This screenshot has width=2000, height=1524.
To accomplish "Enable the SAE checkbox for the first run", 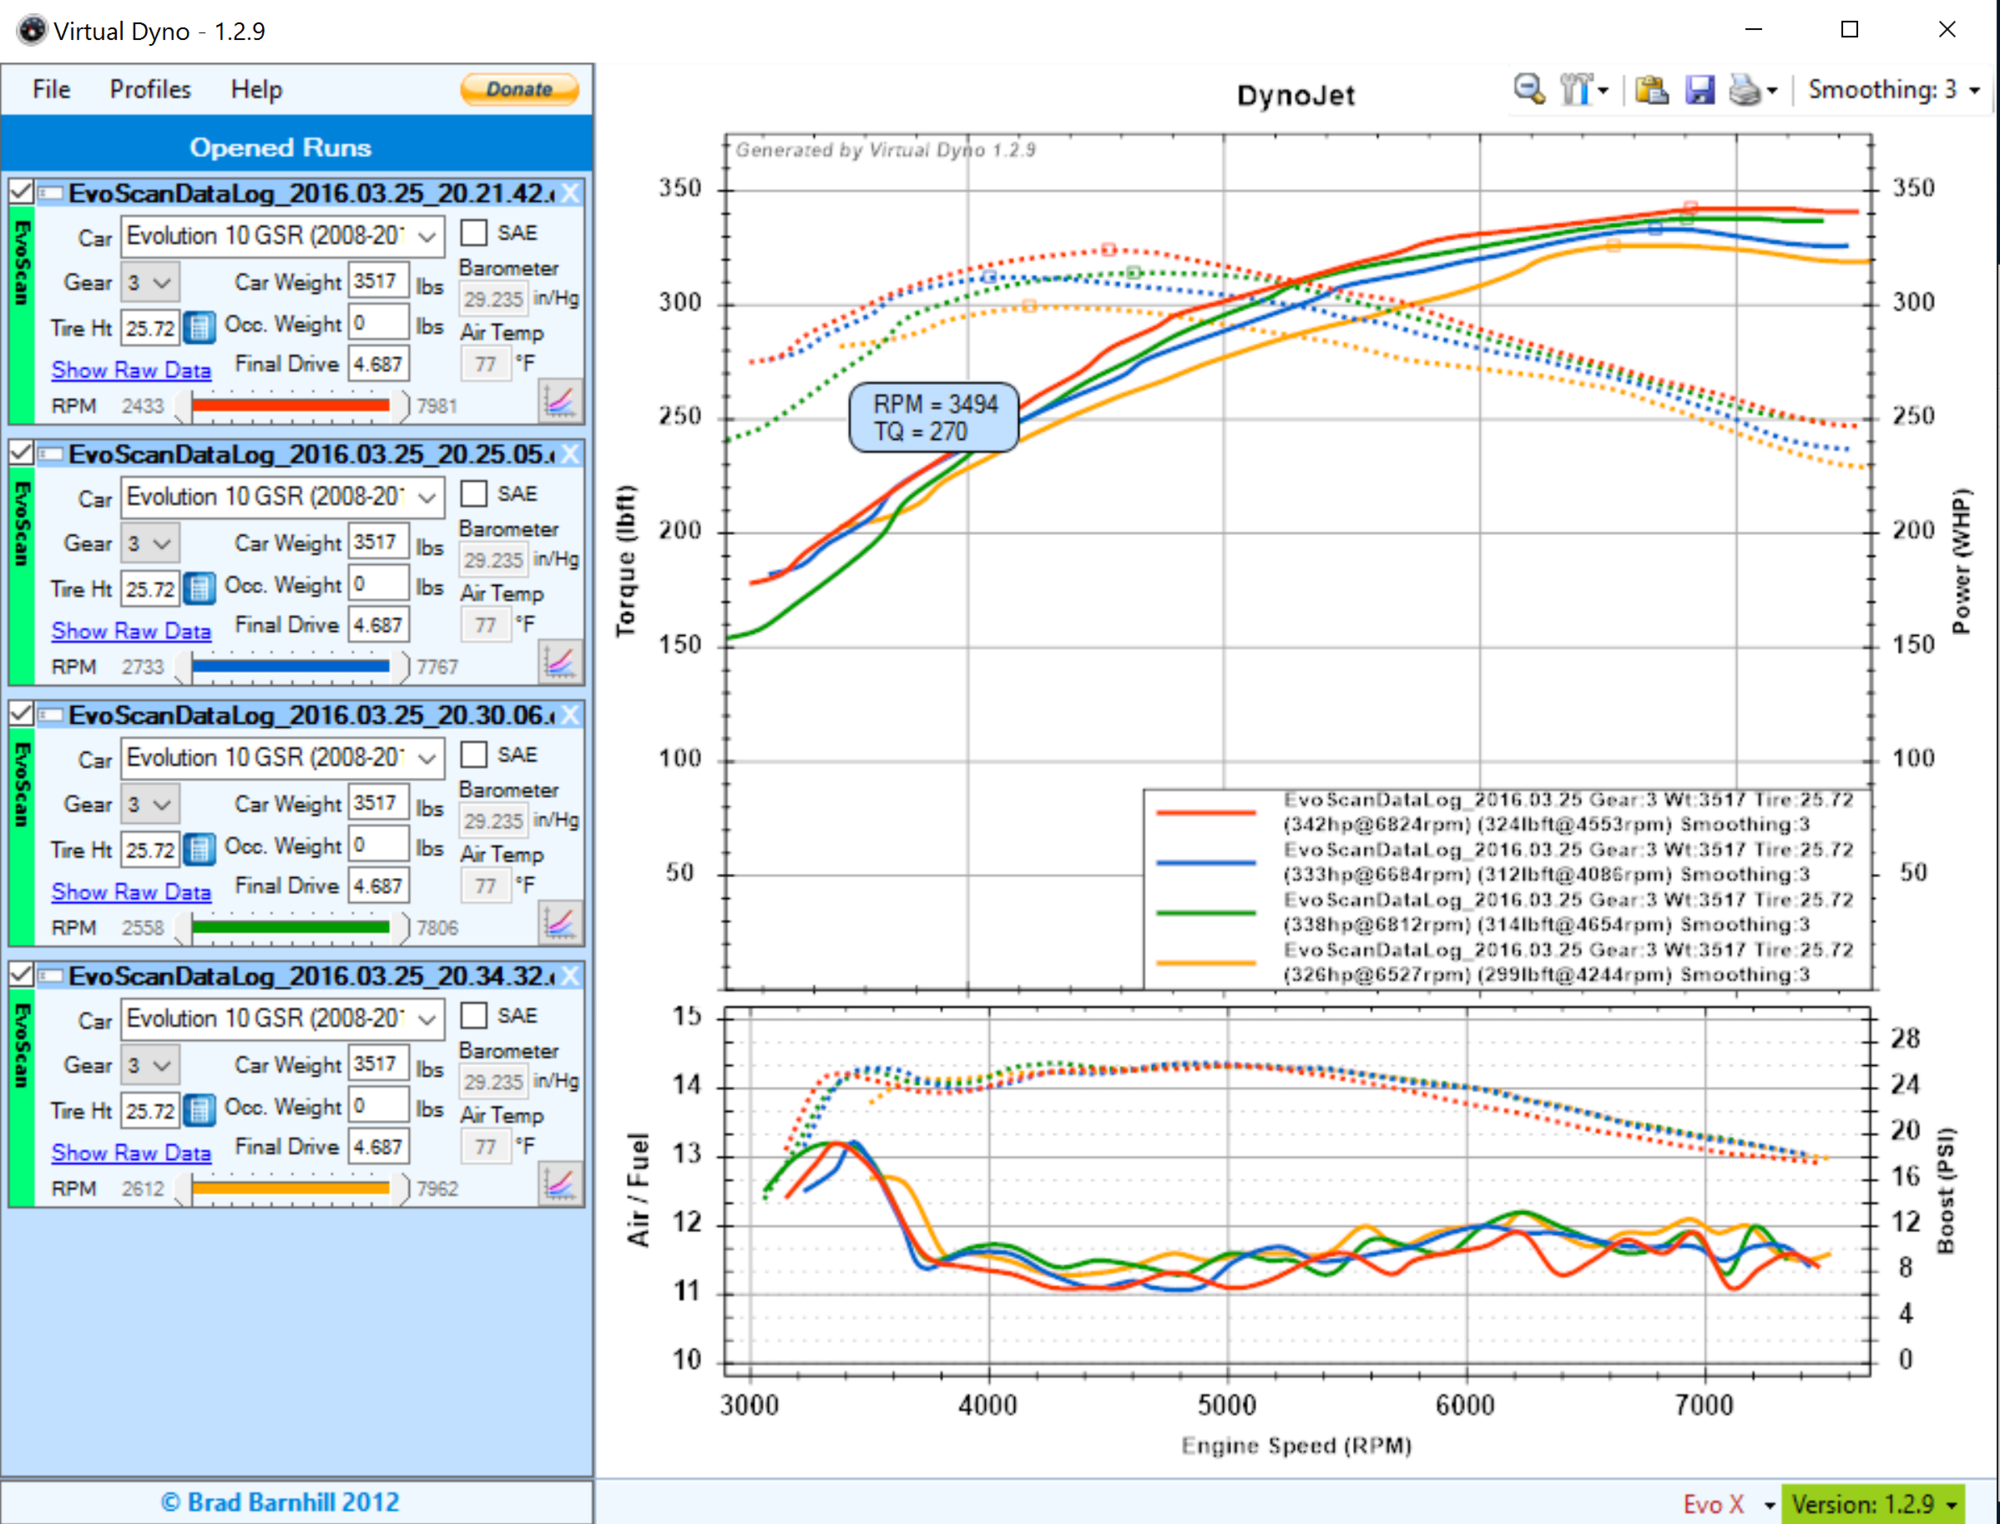I will (x=474, y=233).
